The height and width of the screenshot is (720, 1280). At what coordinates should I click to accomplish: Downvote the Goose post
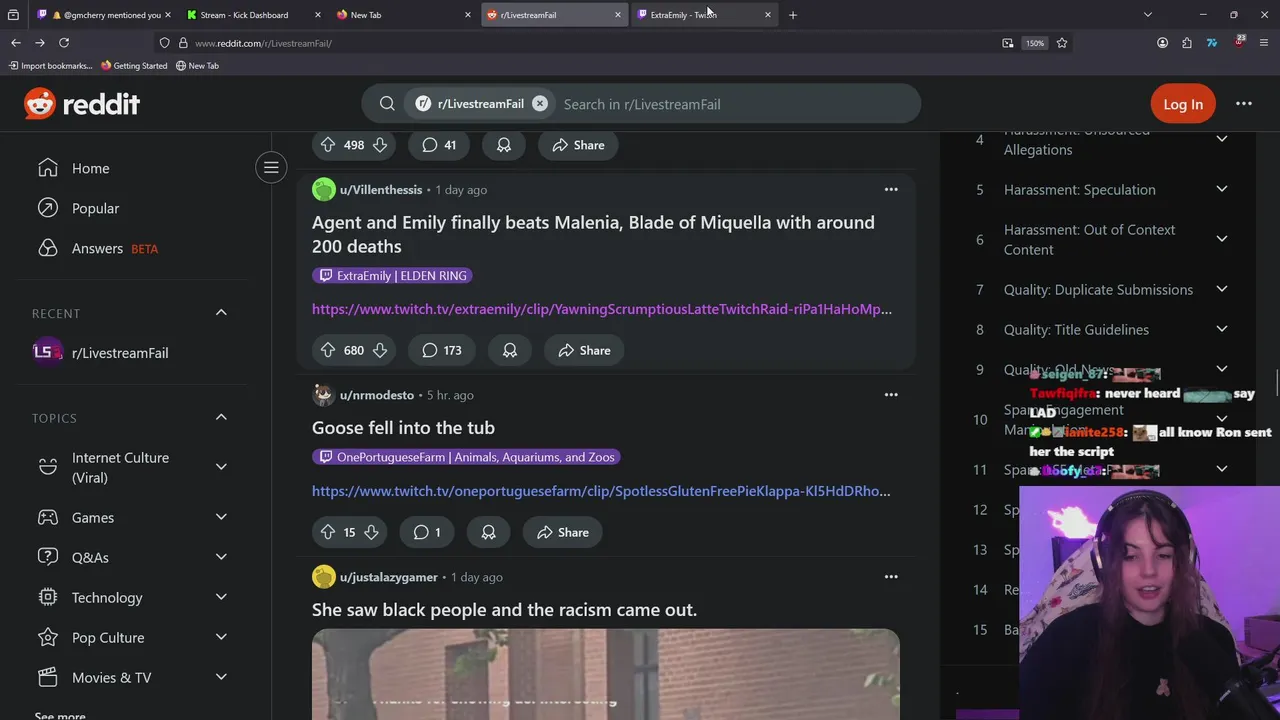pos(371,532)
